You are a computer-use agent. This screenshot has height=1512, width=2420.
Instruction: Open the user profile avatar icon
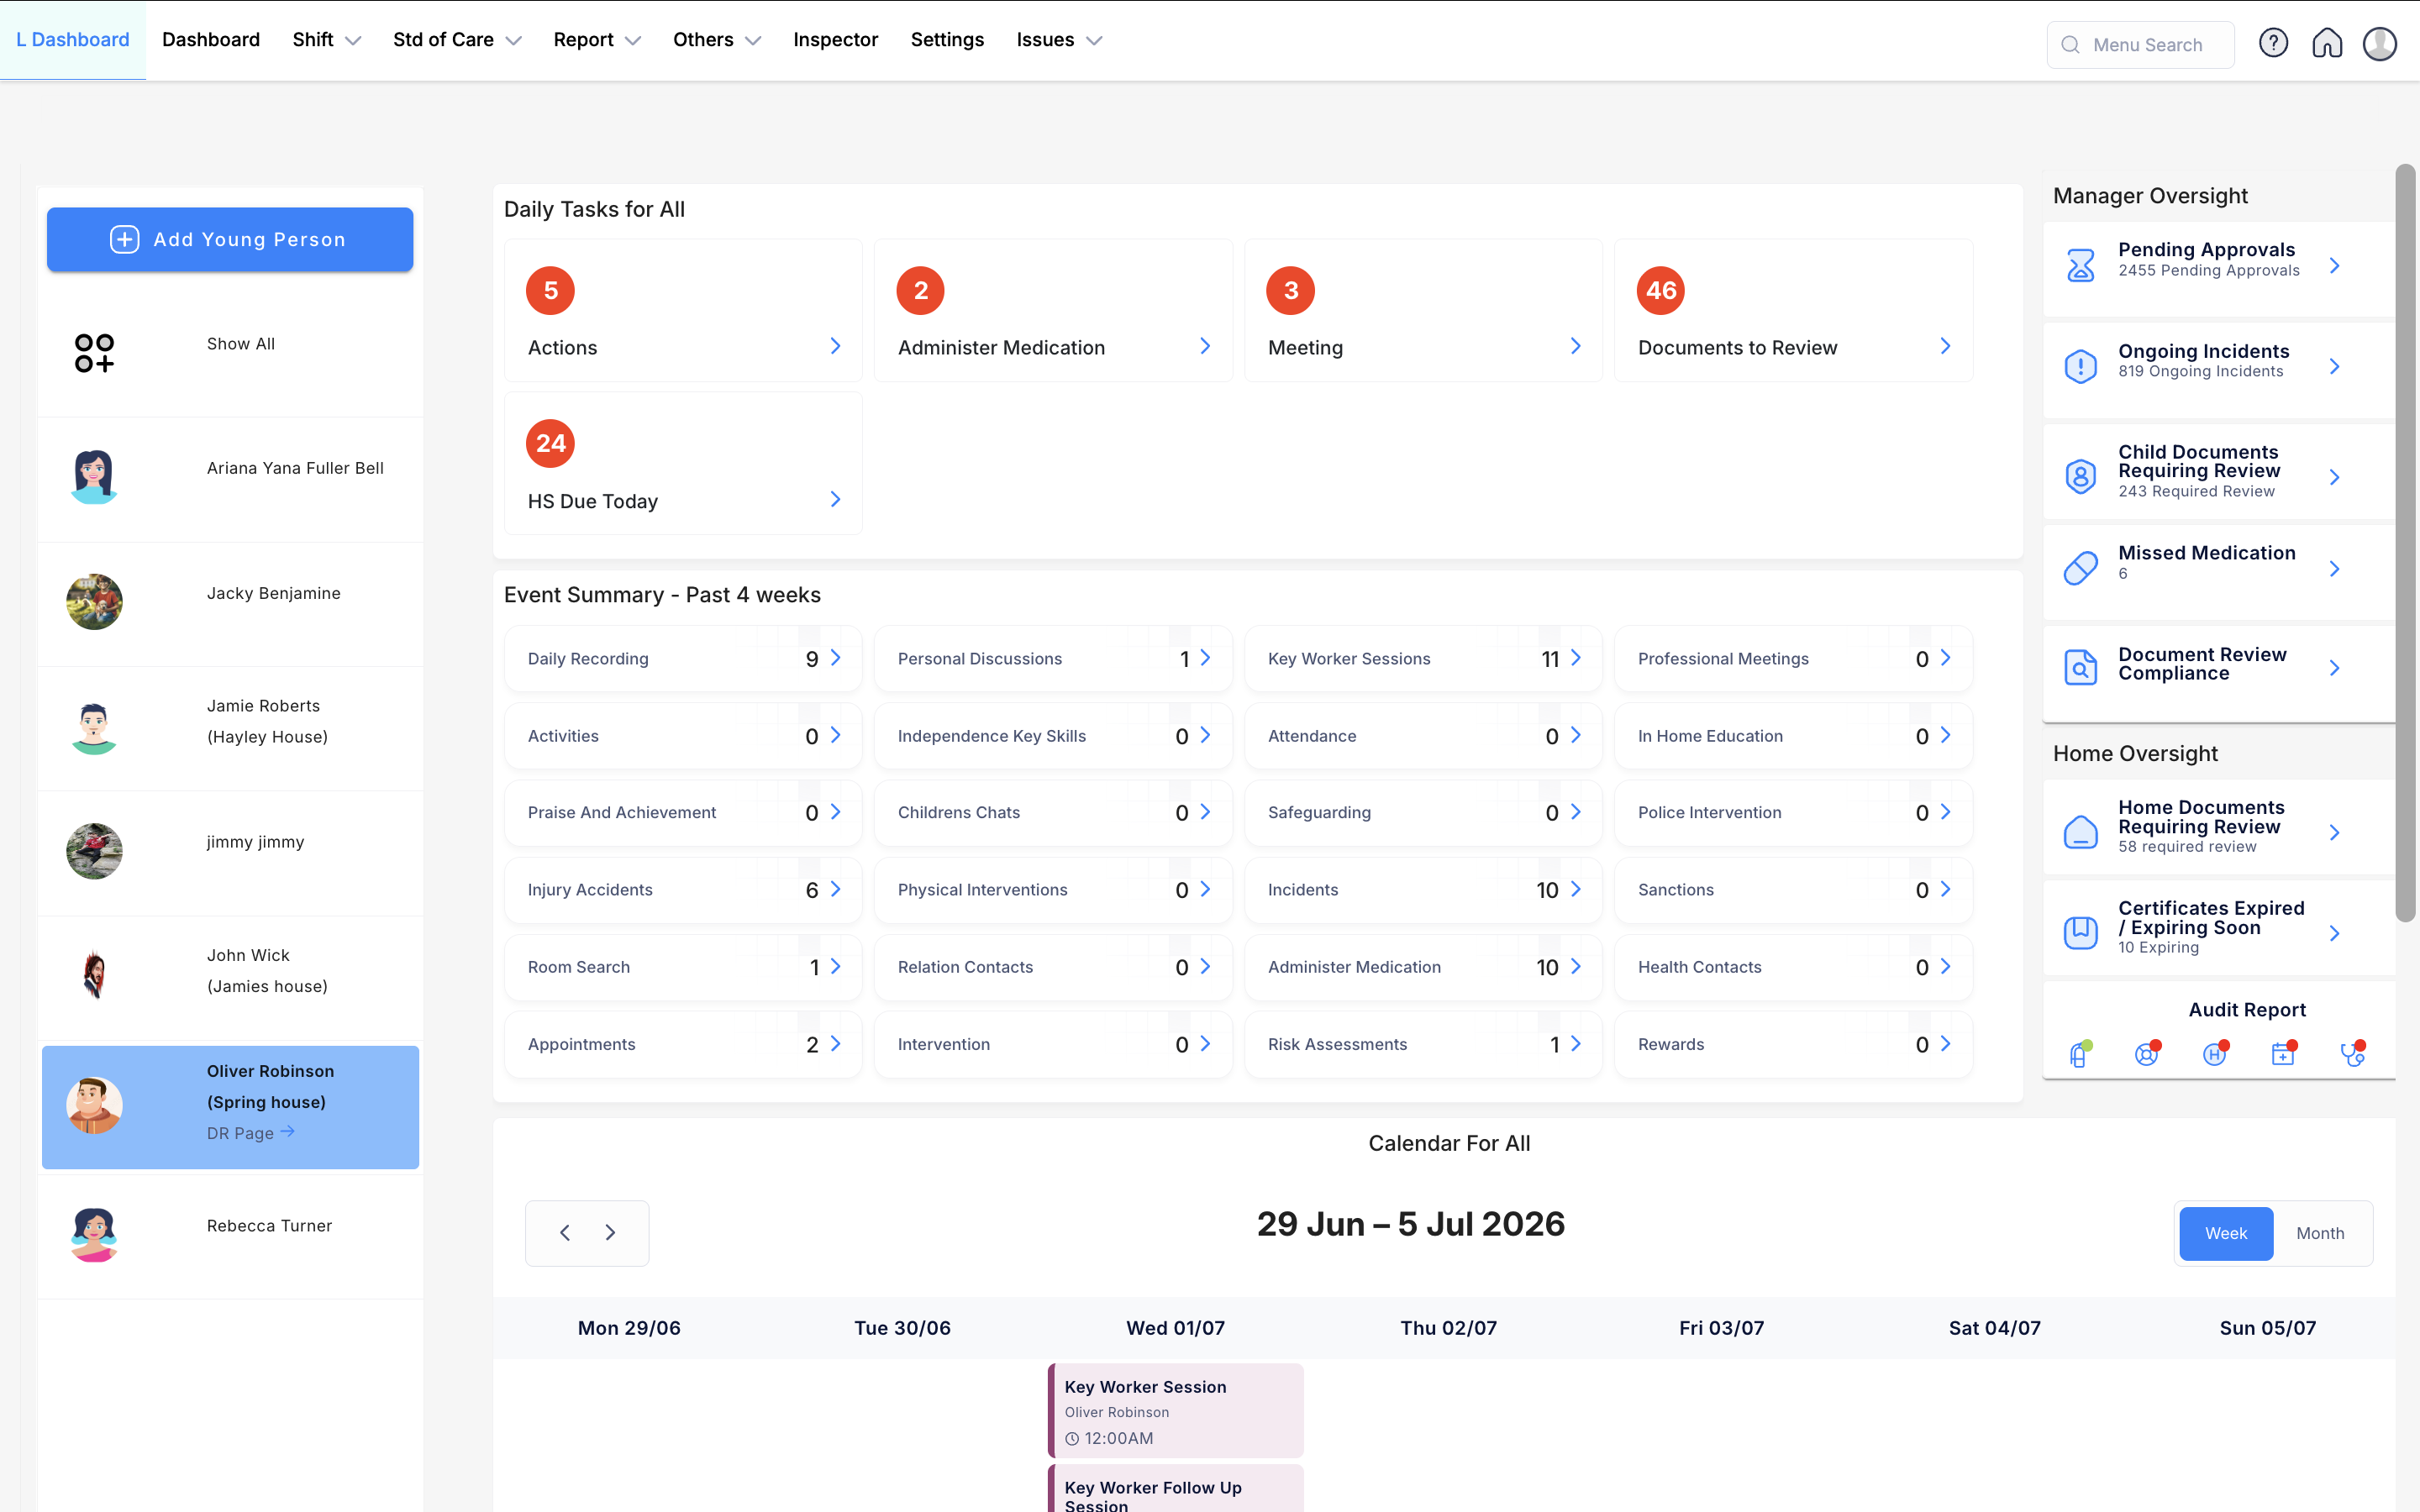(2380, 43)
